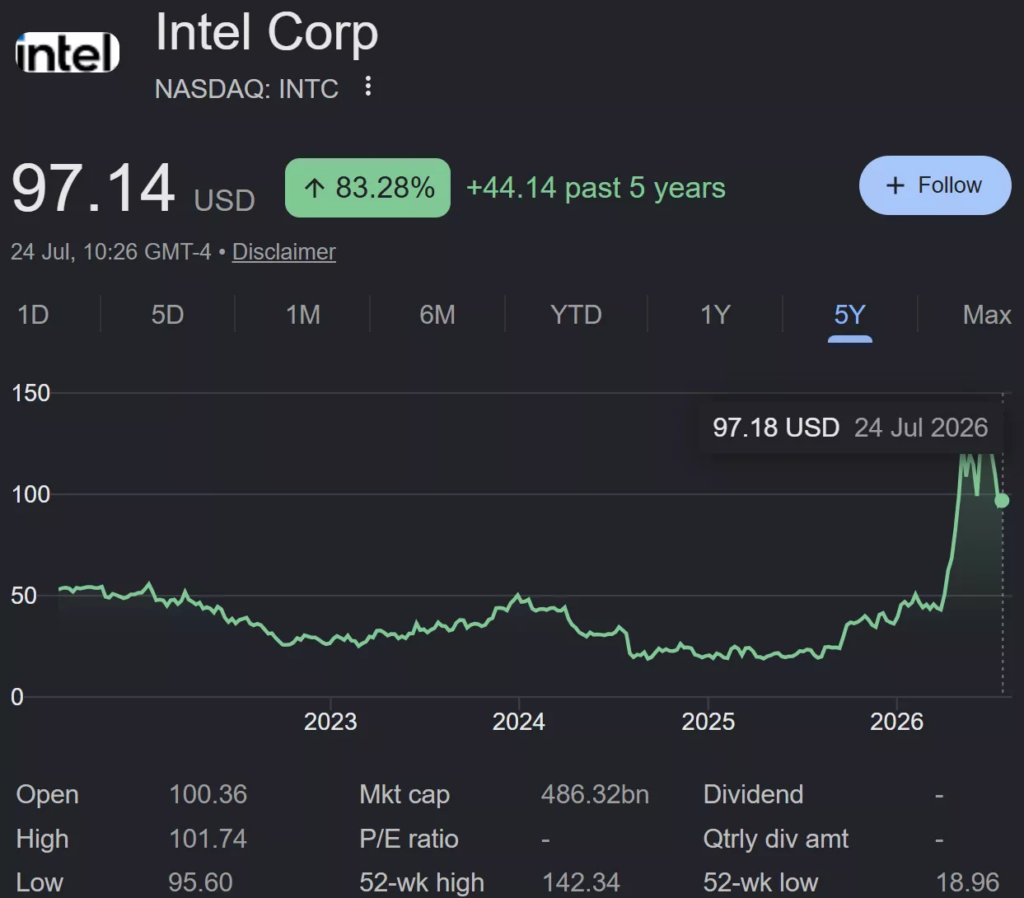Viewport: 1024px width, 898px height.
Task: Show the YTD chart range
Action: pyautogui.click(x=576, y=315)
